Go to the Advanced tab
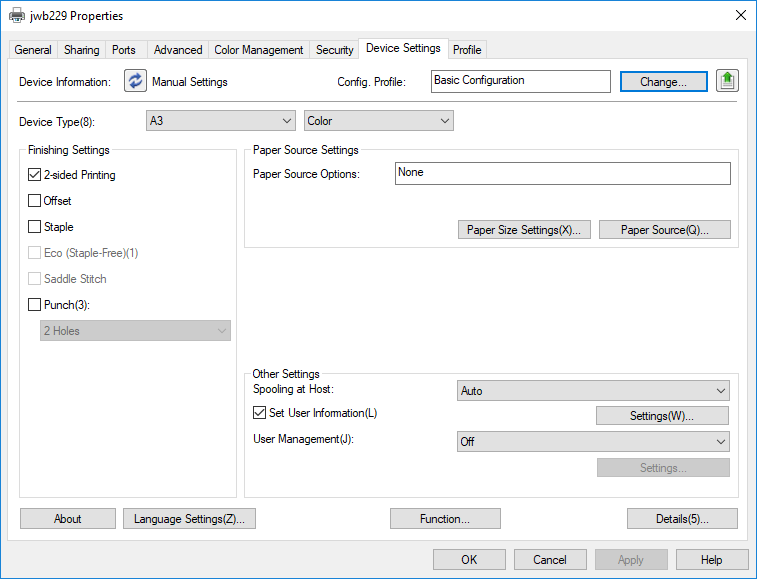This screenshot has height=579, width=757. (x=178, y=50)
